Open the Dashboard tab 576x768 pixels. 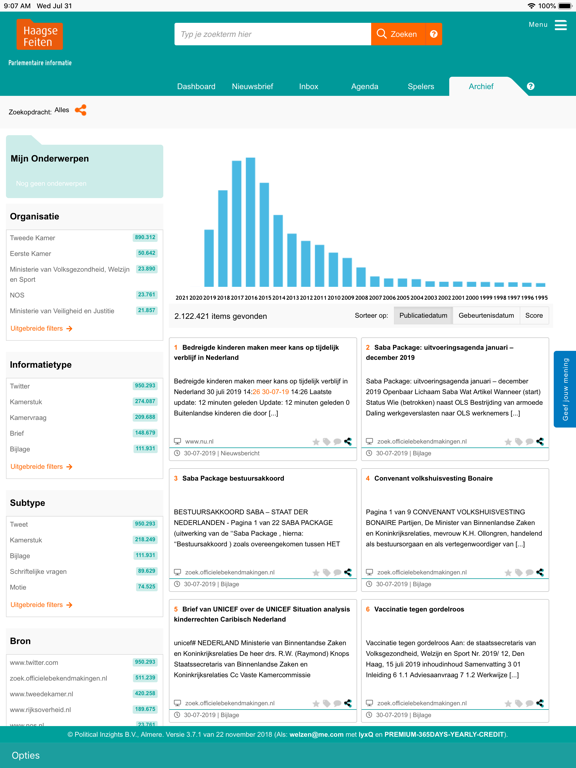click(196, 86)
